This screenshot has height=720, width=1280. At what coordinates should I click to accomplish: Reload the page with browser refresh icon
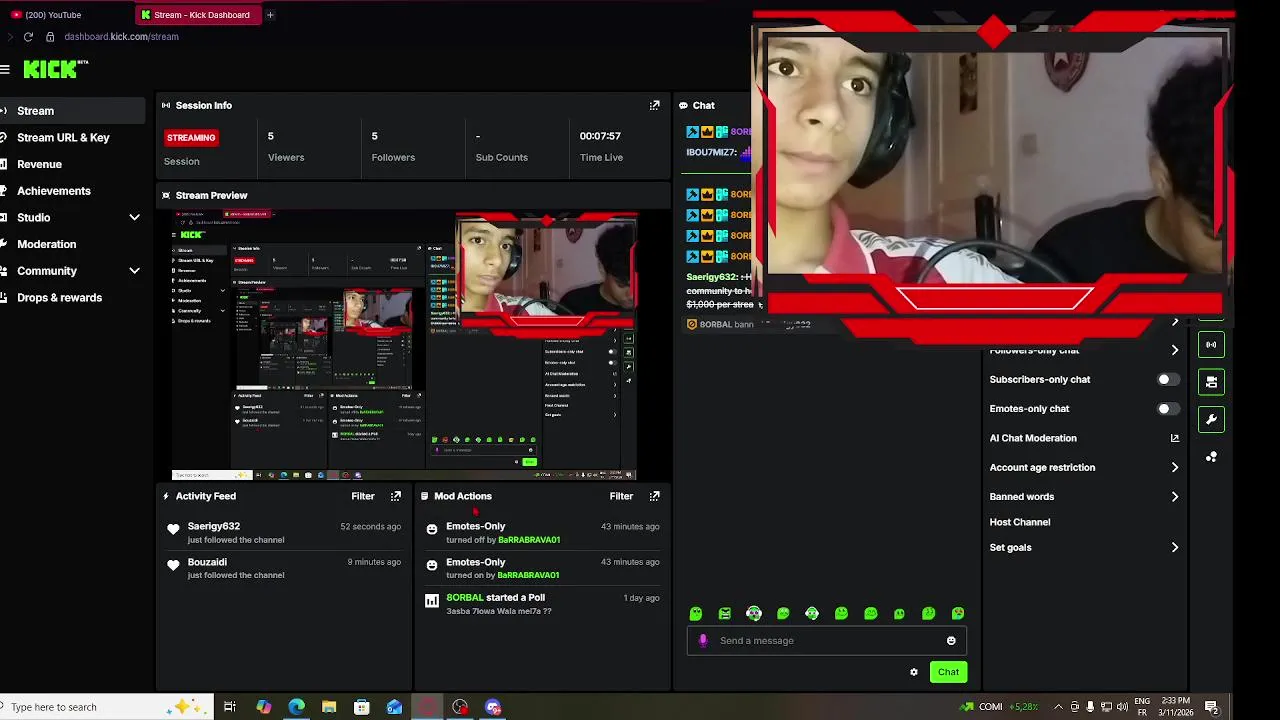click(28, 37)
